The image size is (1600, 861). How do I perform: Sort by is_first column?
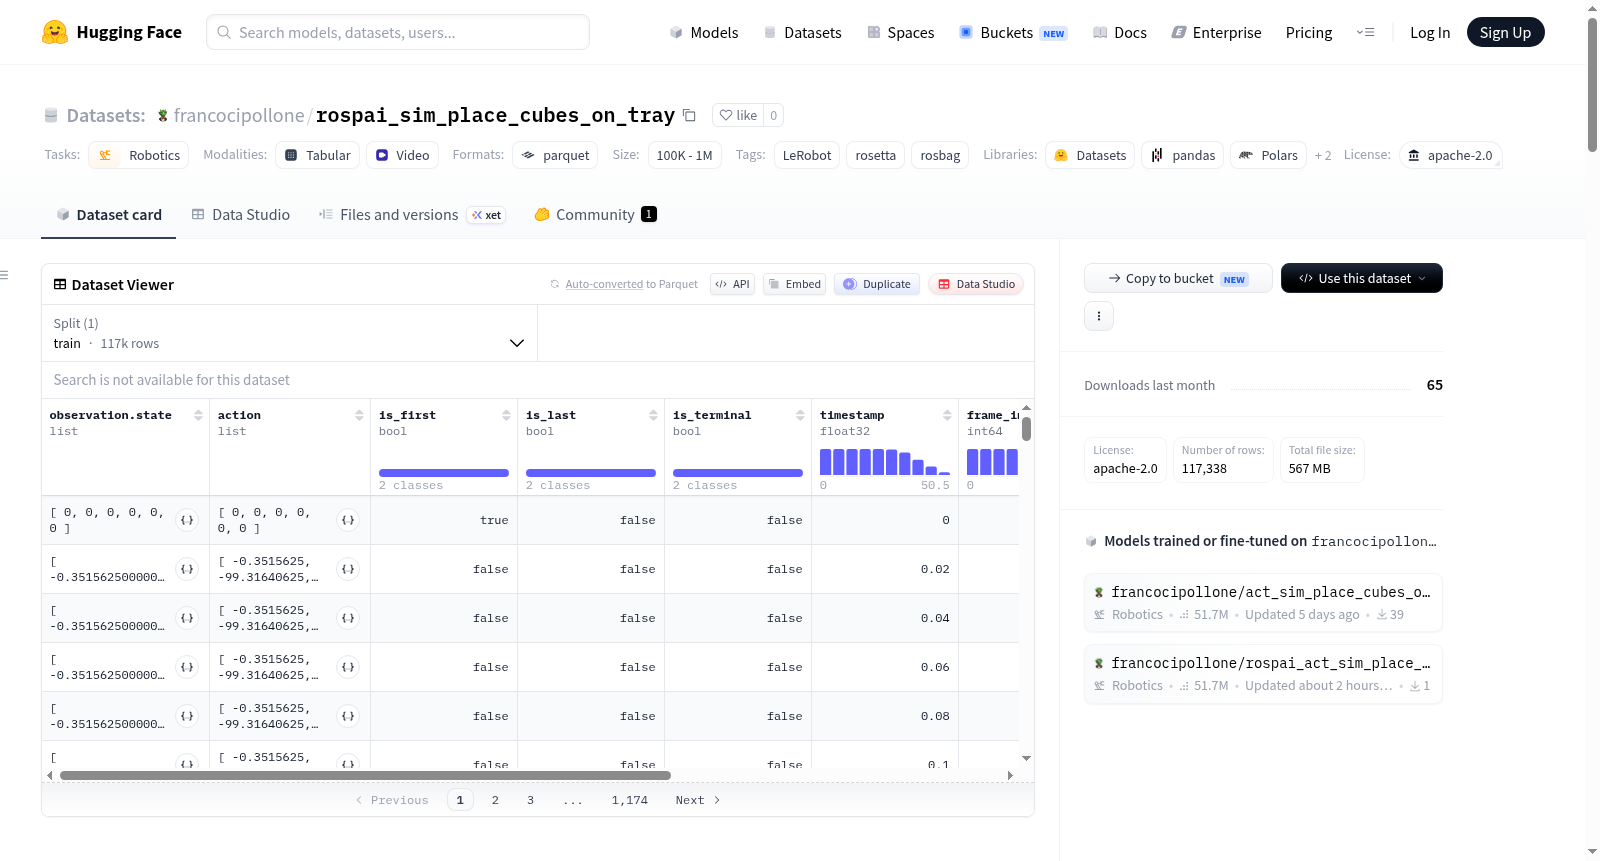[x=506, y=415]
